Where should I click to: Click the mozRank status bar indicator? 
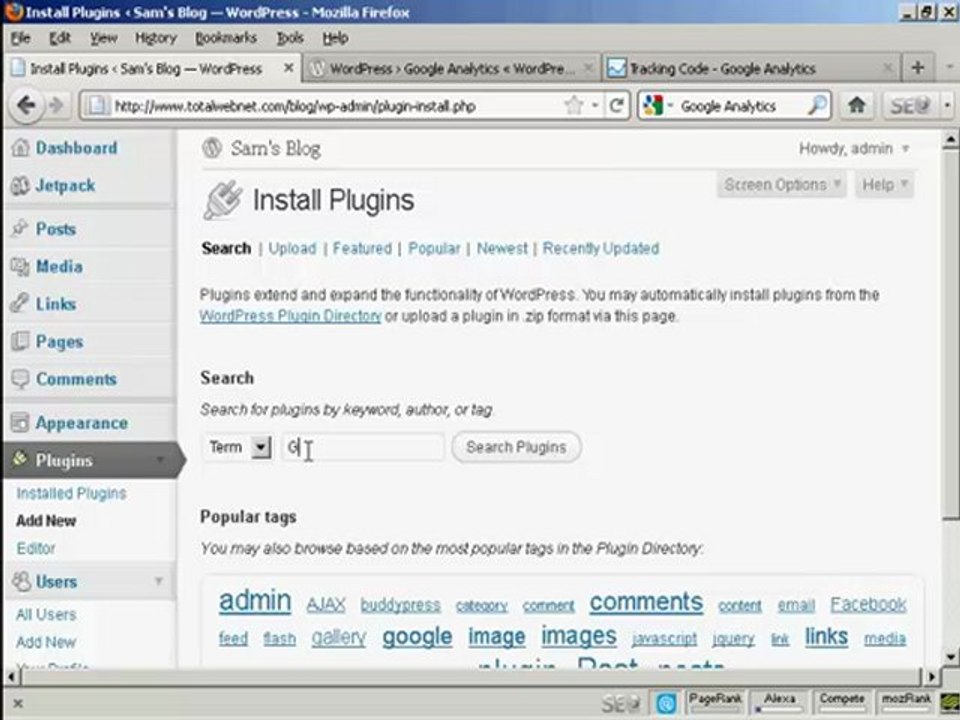point(906,702)
